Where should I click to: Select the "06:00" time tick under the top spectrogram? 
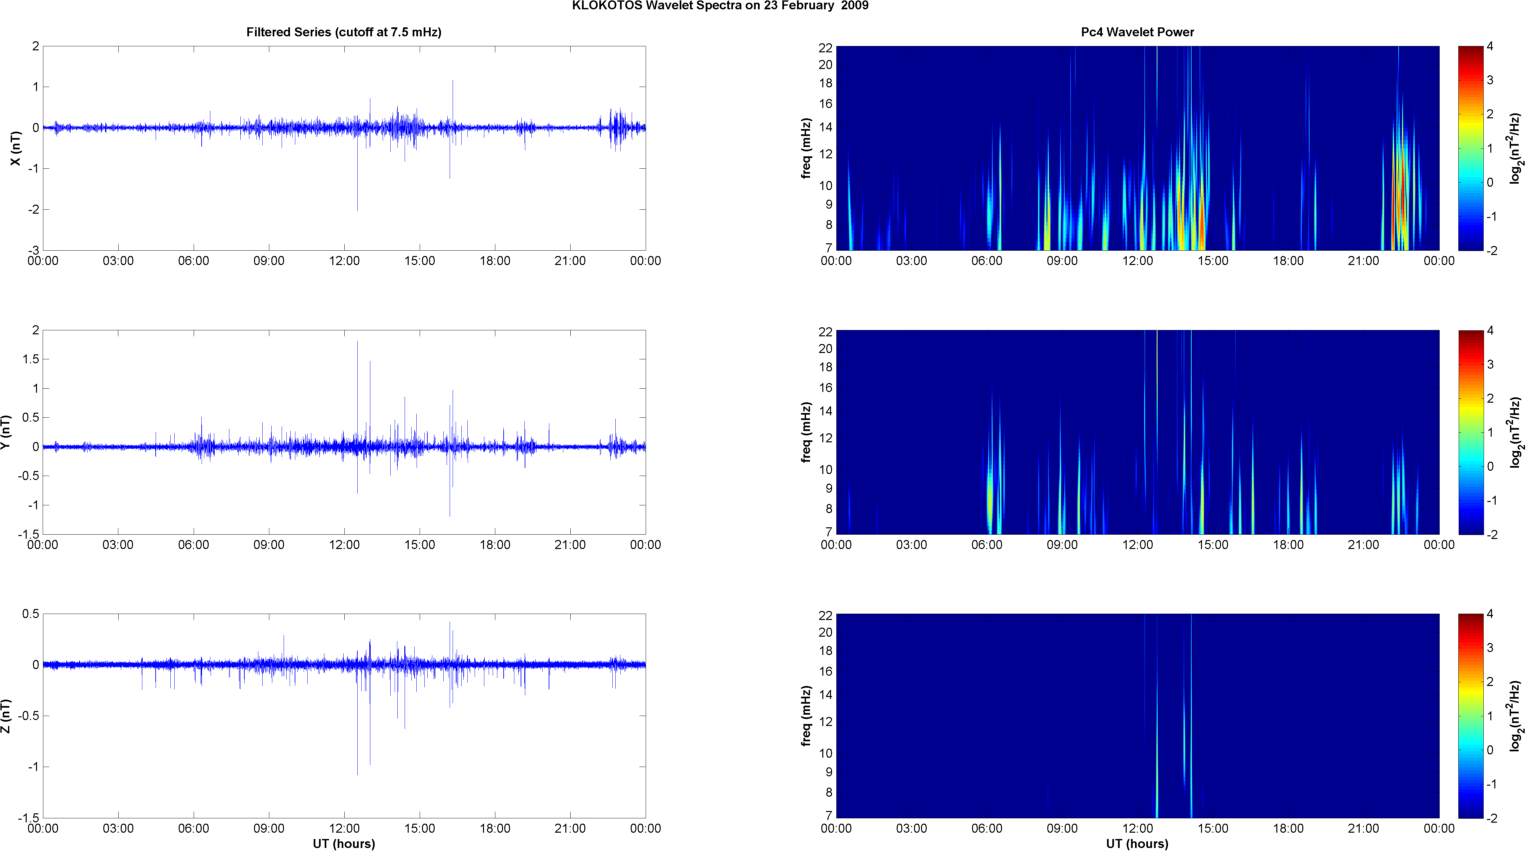coord(987,261)
